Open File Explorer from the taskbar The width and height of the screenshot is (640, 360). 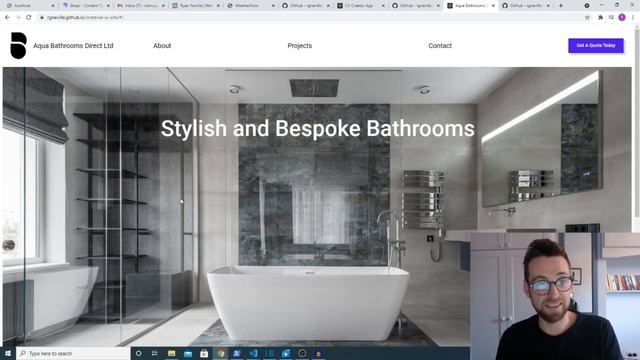171,353
